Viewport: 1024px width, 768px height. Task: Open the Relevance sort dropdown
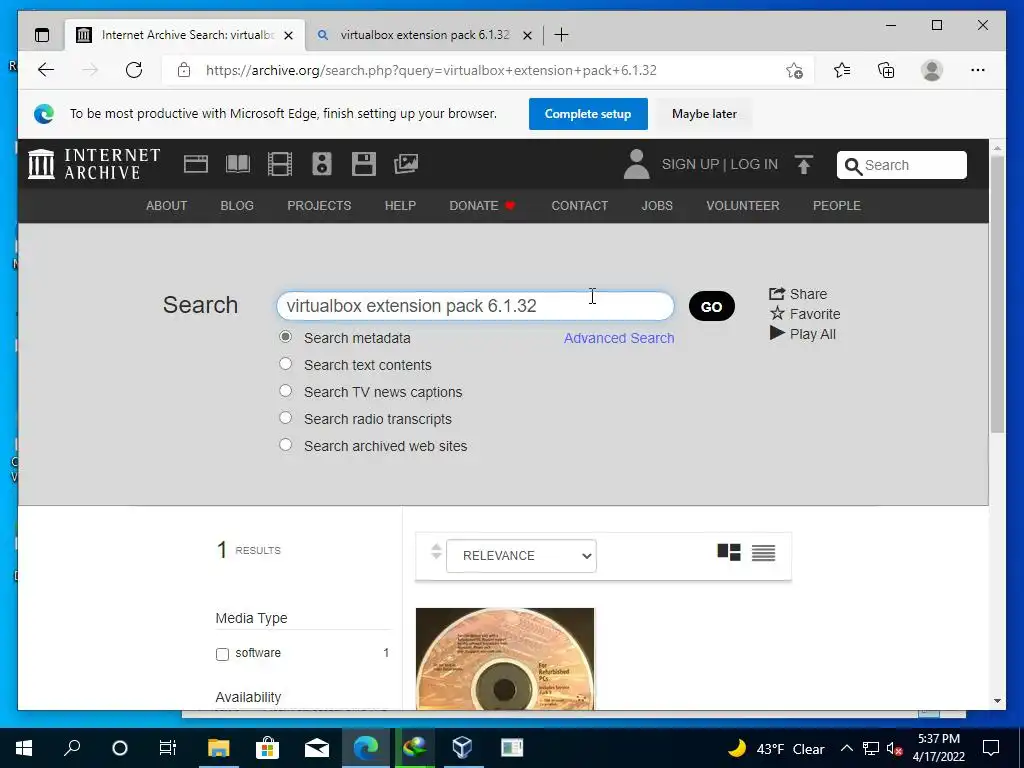click(521, 556)
